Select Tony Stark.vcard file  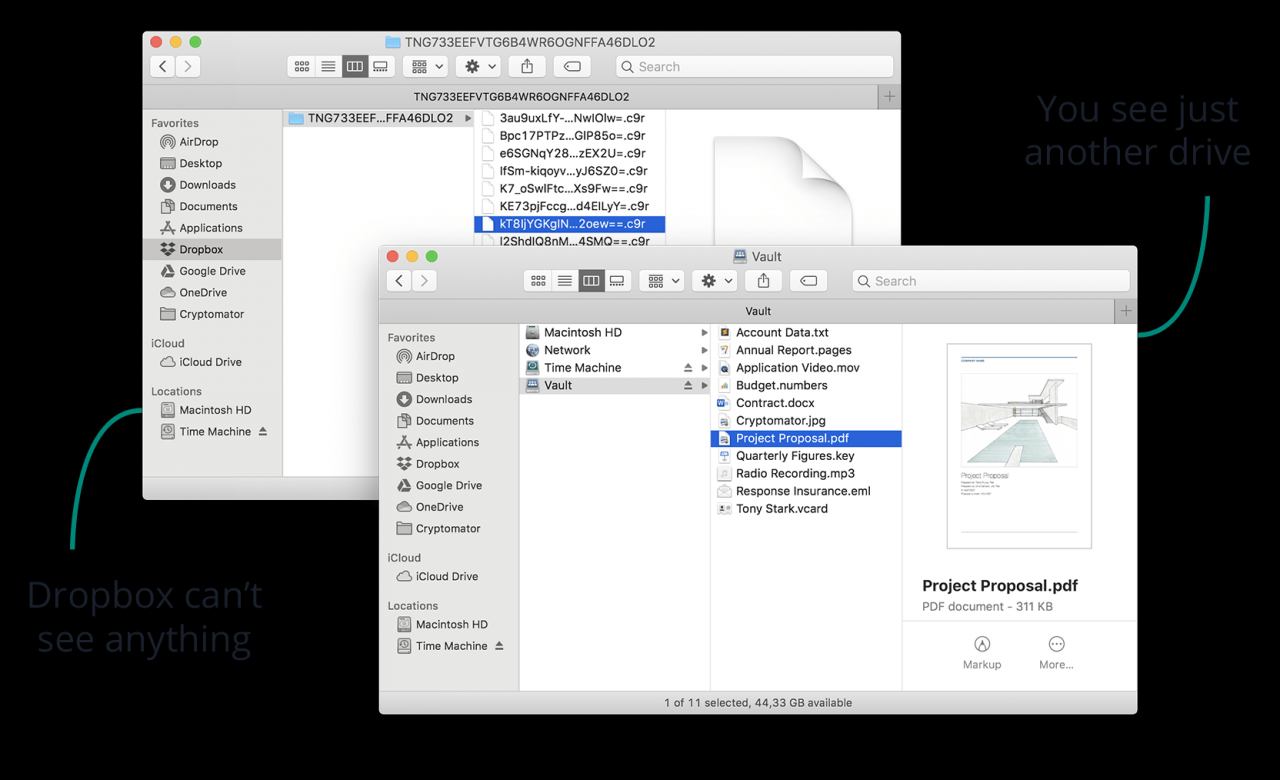pos(806,509)
